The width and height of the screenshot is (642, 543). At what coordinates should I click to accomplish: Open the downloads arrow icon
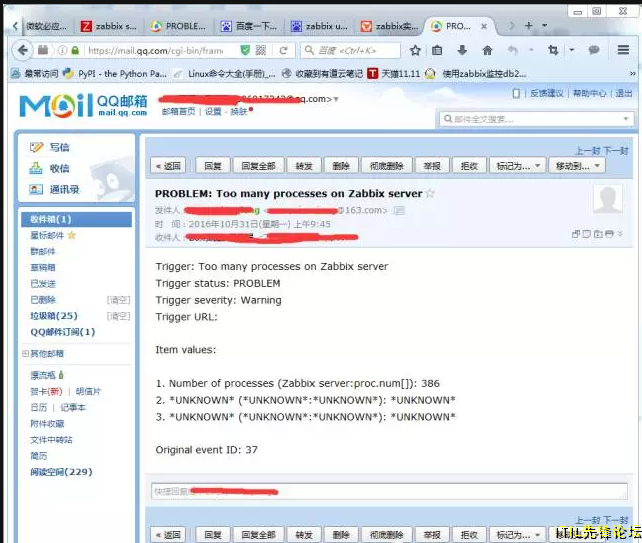(462, 50)
